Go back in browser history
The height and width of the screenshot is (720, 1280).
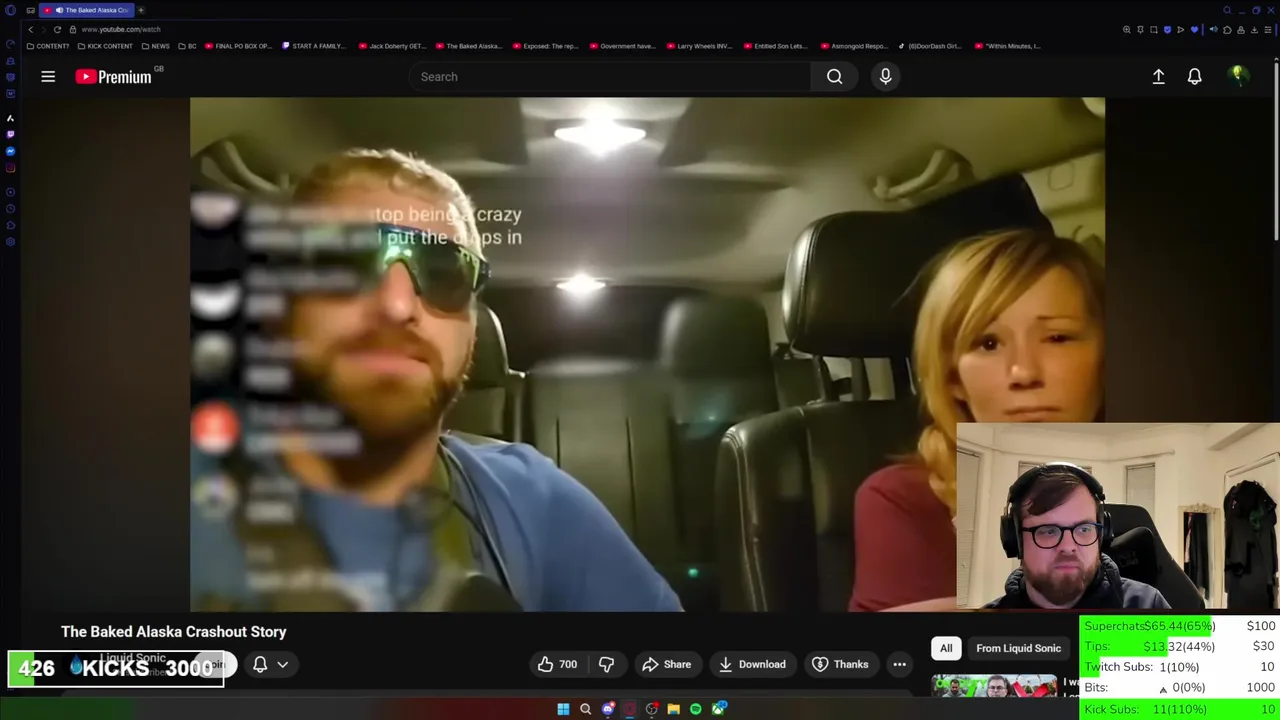(31, 30)
